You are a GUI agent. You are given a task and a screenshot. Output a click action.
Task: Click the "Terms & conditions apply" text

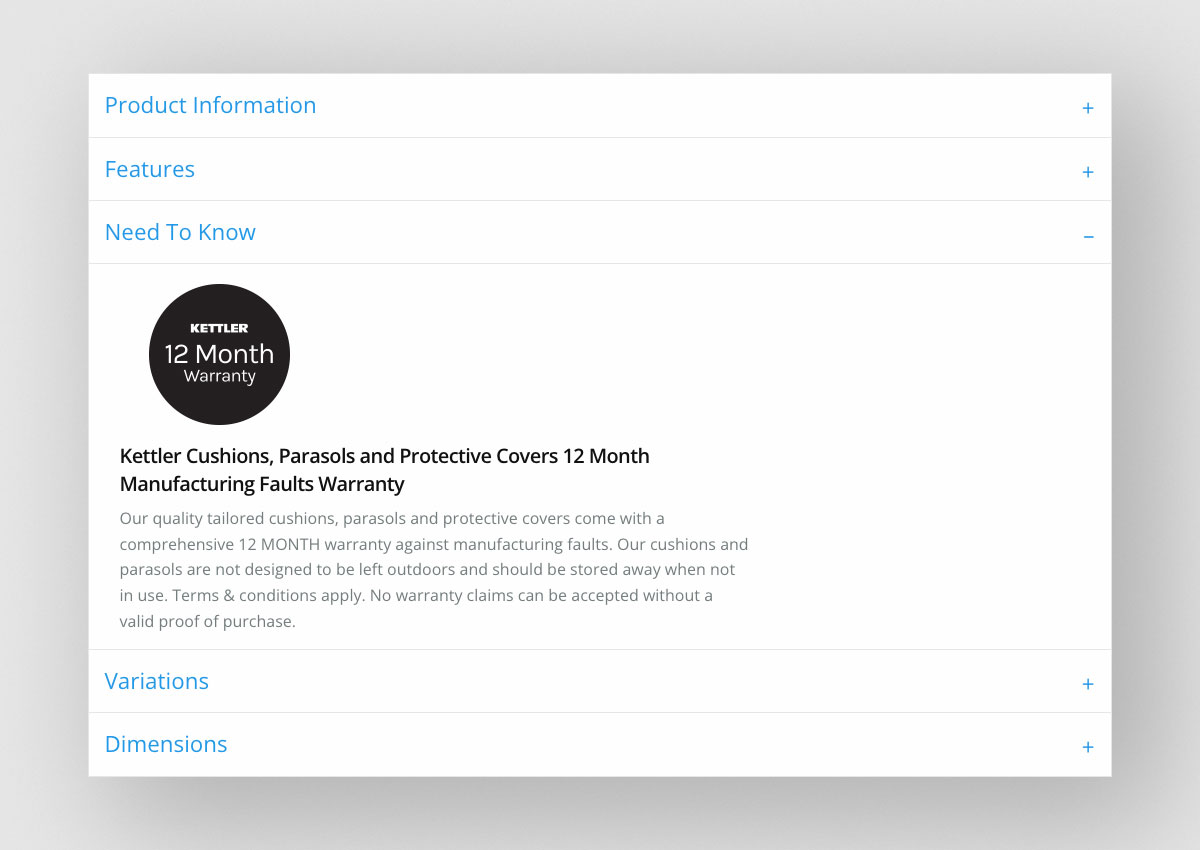pyautogui.click(x=268, y=595)
